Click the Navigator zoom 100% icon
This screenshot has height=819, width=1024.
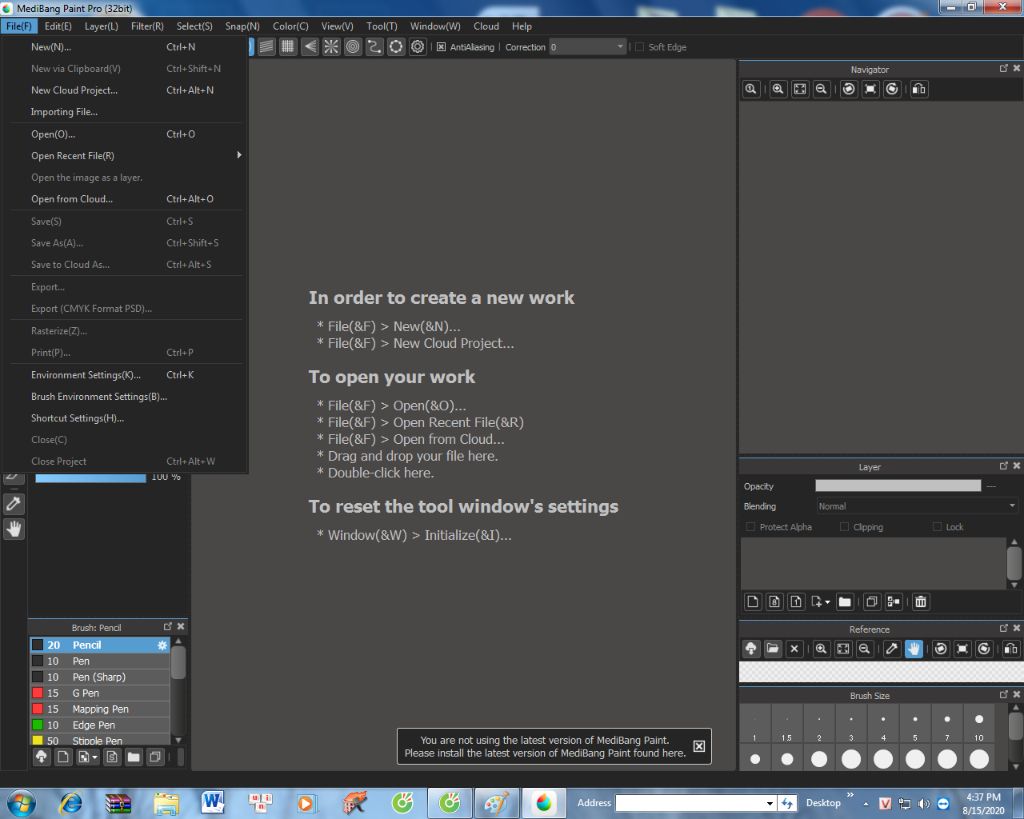pyautogui.click(x=751, y=89)
